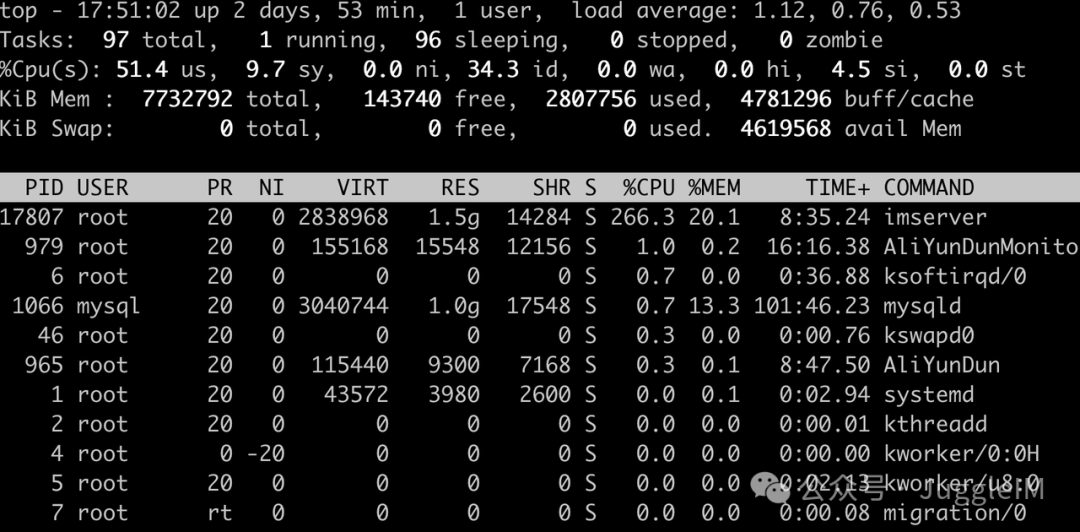Select the kworker/0:0H command
Viewport: 1080px width, 532px height.
click(x=961, y=453)
